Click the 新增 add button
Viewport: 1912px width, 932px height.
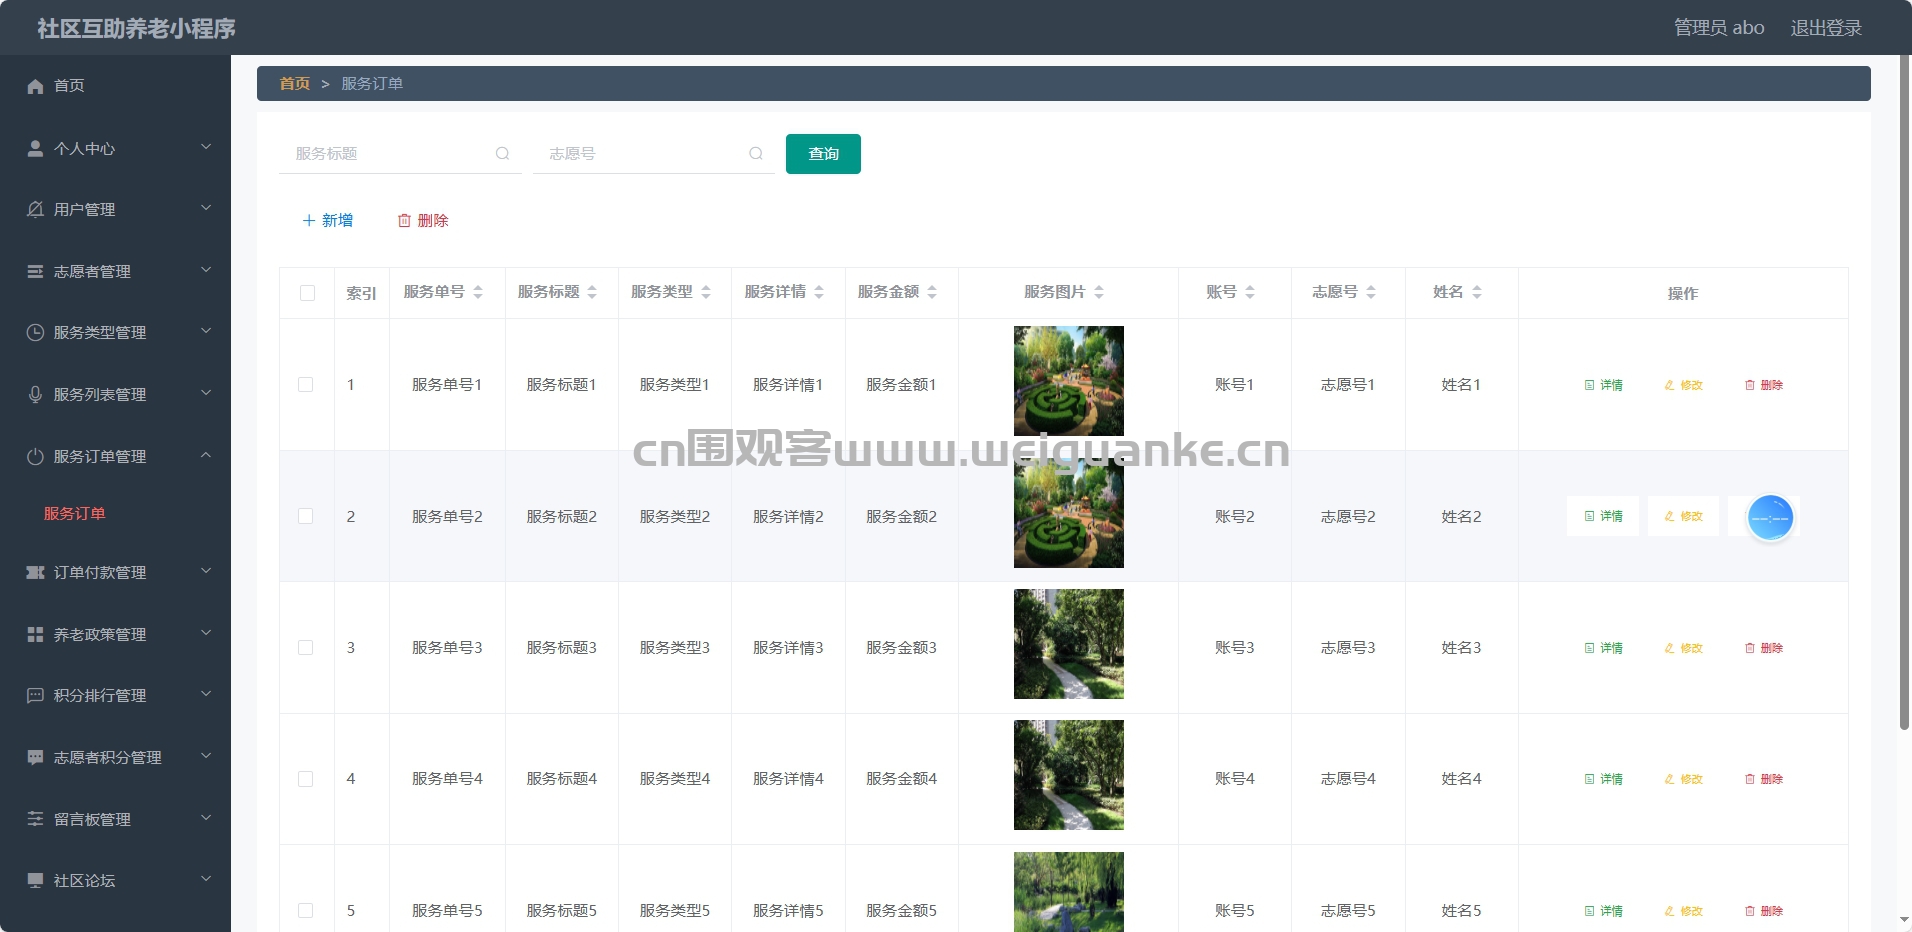(328, 221)
